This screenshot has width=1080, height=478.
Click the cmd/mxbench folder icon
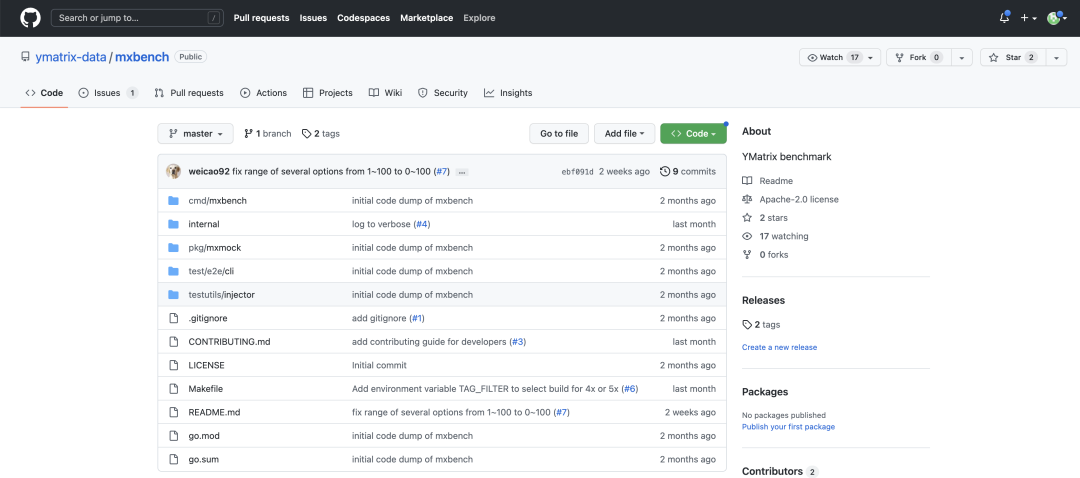(x=173, y=201)
